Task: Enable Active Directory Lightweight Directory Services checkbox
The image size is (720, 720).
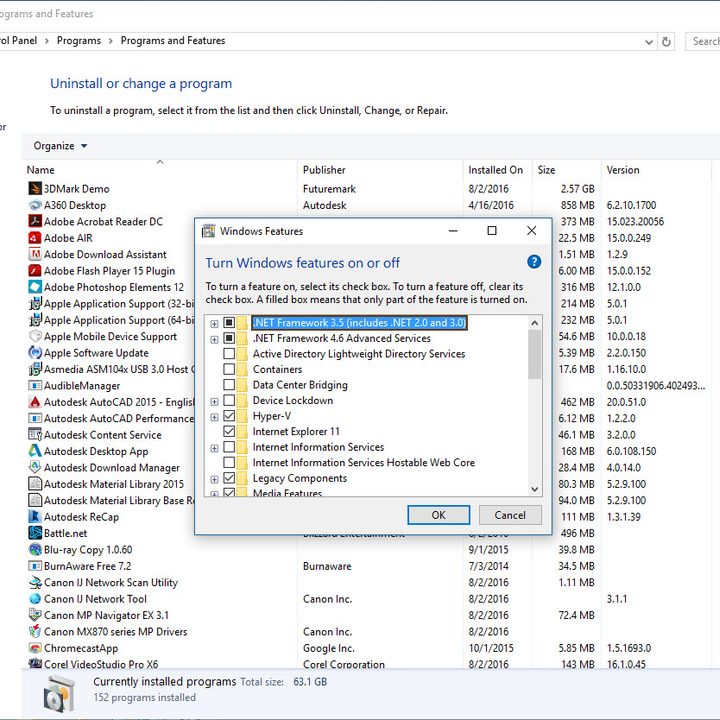Action: 229,354
